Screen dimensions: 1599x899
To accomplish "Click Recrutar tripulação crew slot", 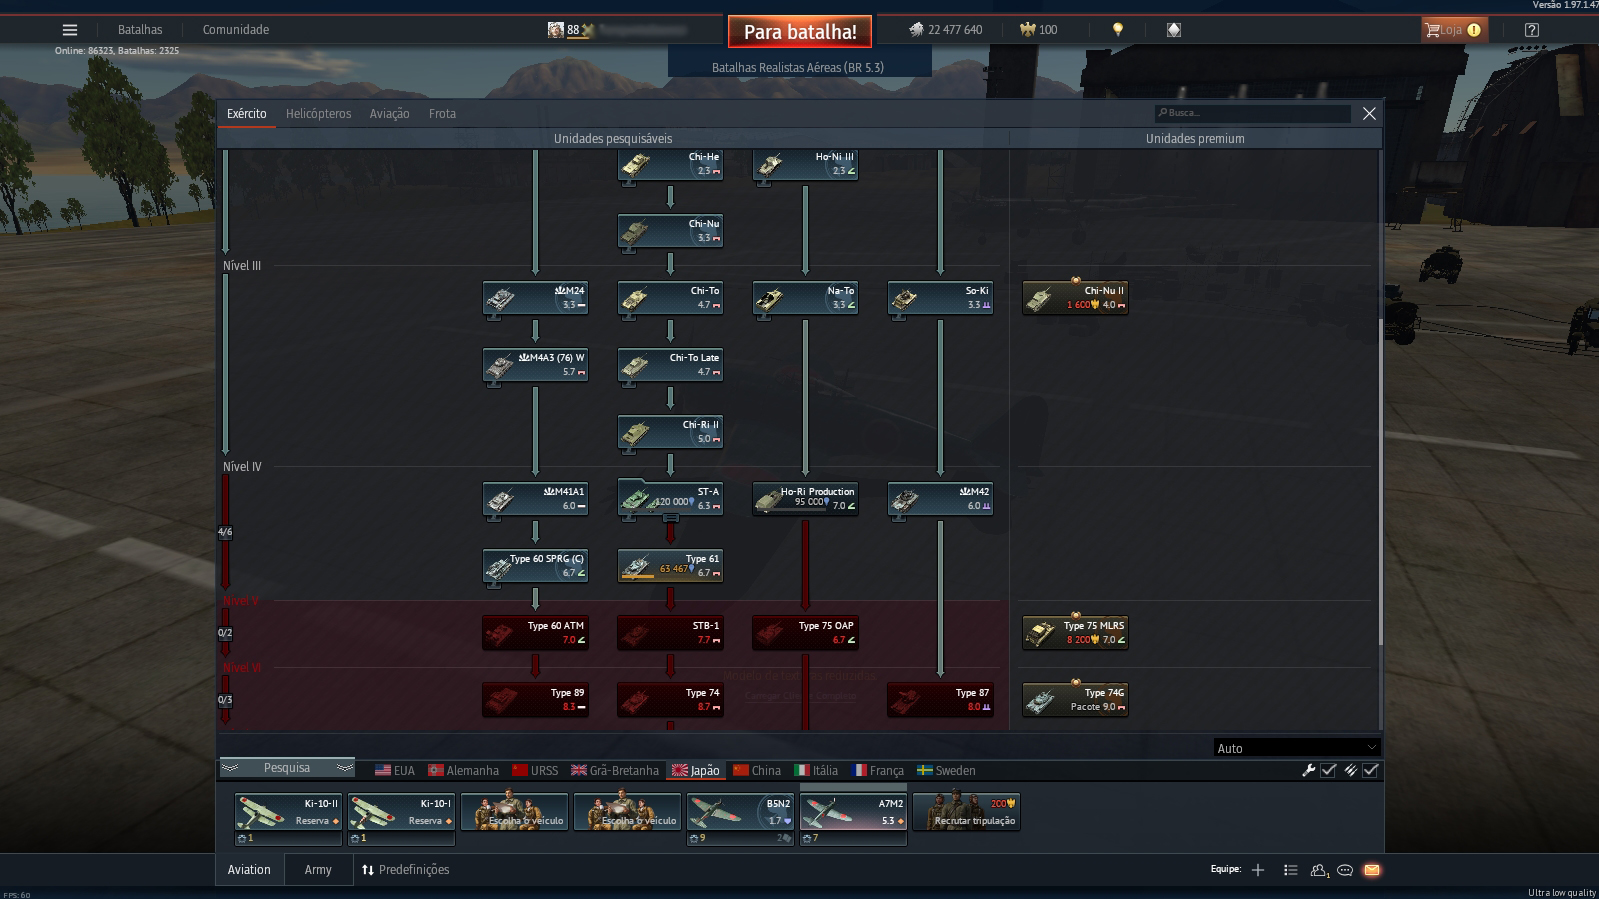I will point(966,813).
